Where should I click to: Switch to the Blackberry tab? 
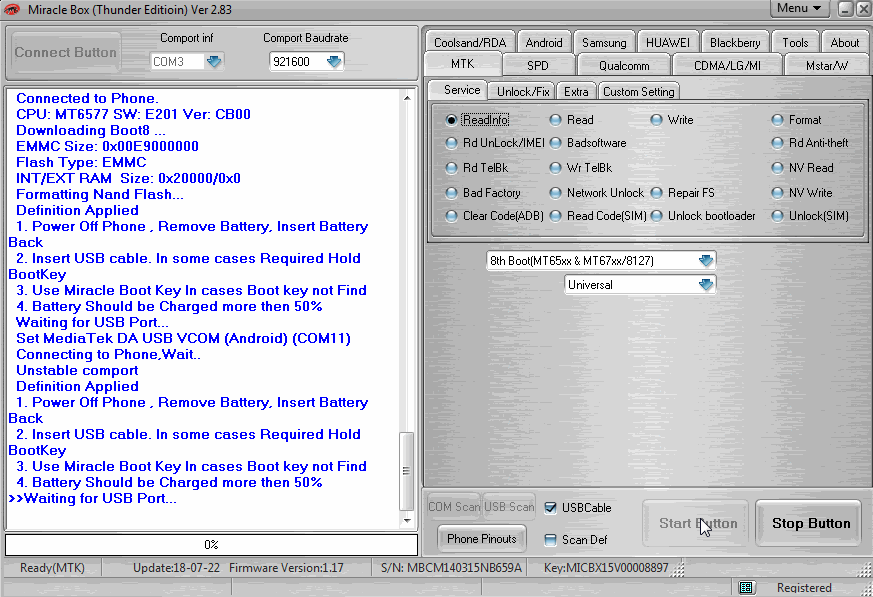735,42
